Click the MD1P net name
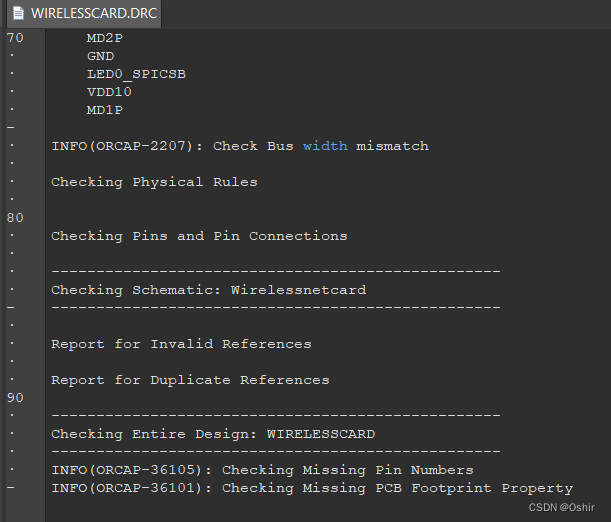The height and width of the screenshot is (522, 611). 105,110
